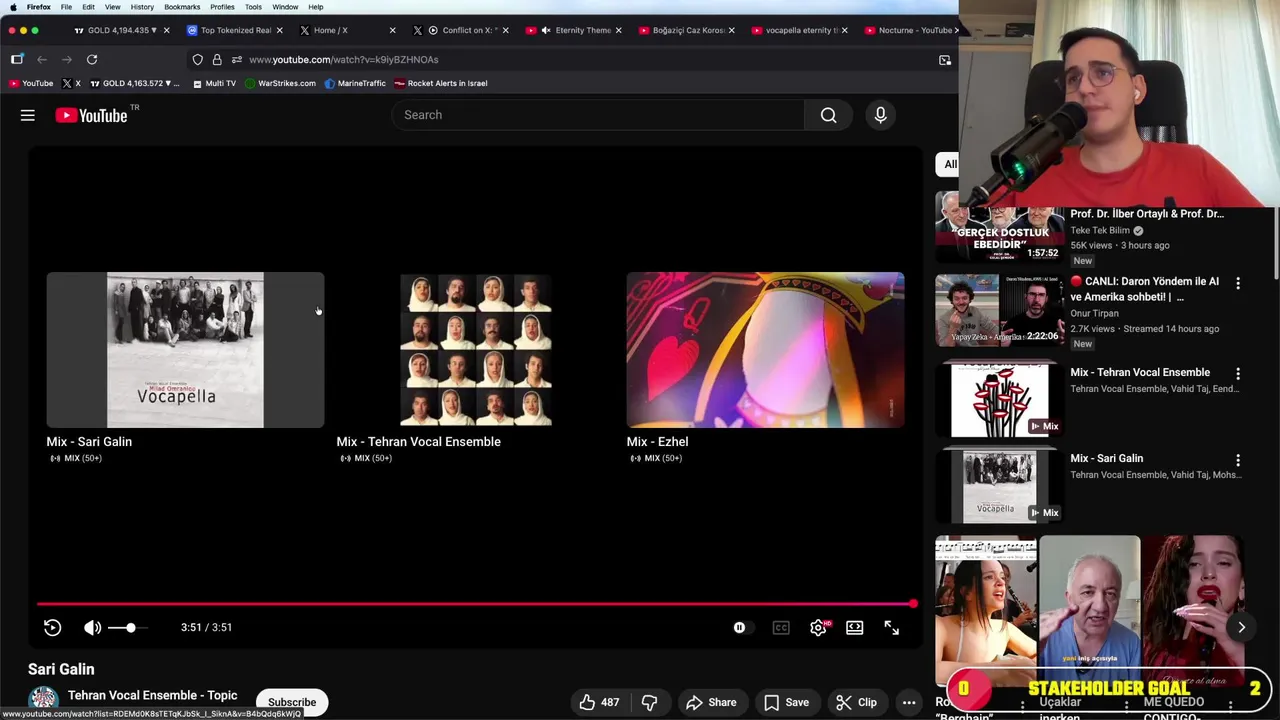Open the Firefox Bookmarks menu
1280x720 pixels.
tap(182, 7)
